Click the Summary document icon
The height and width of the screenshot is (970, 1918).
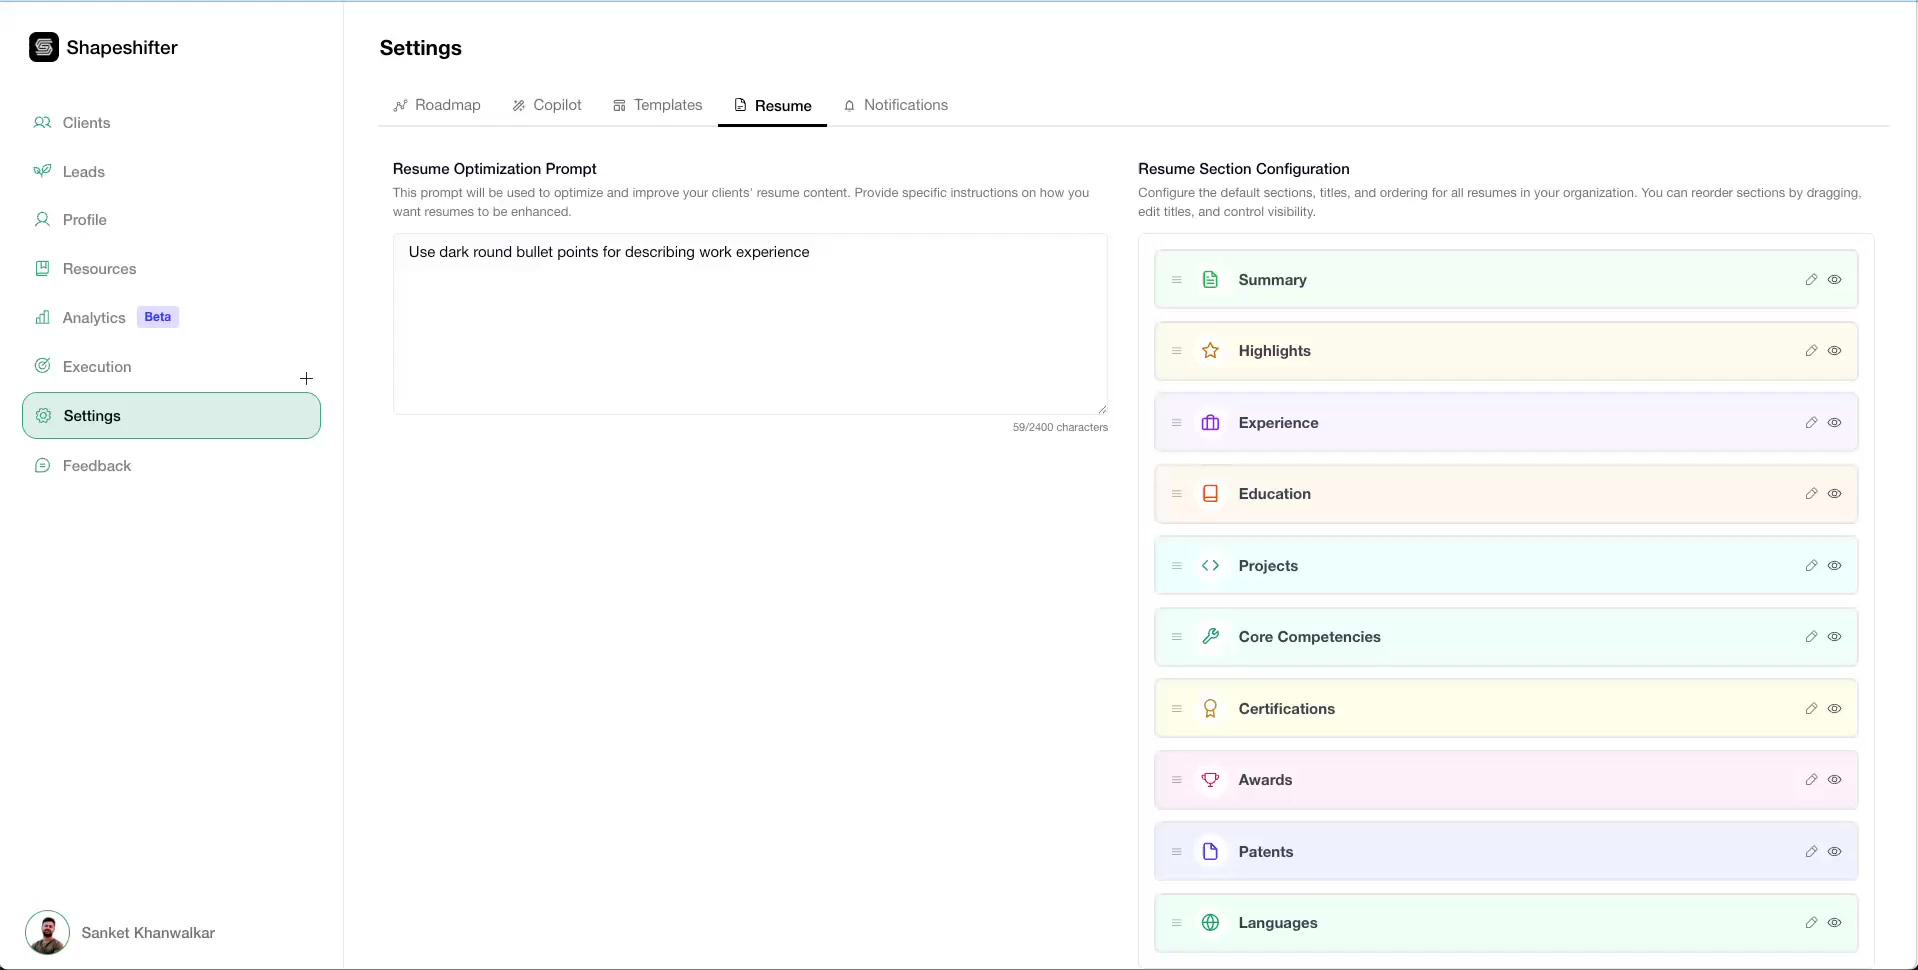point(1210,279)
